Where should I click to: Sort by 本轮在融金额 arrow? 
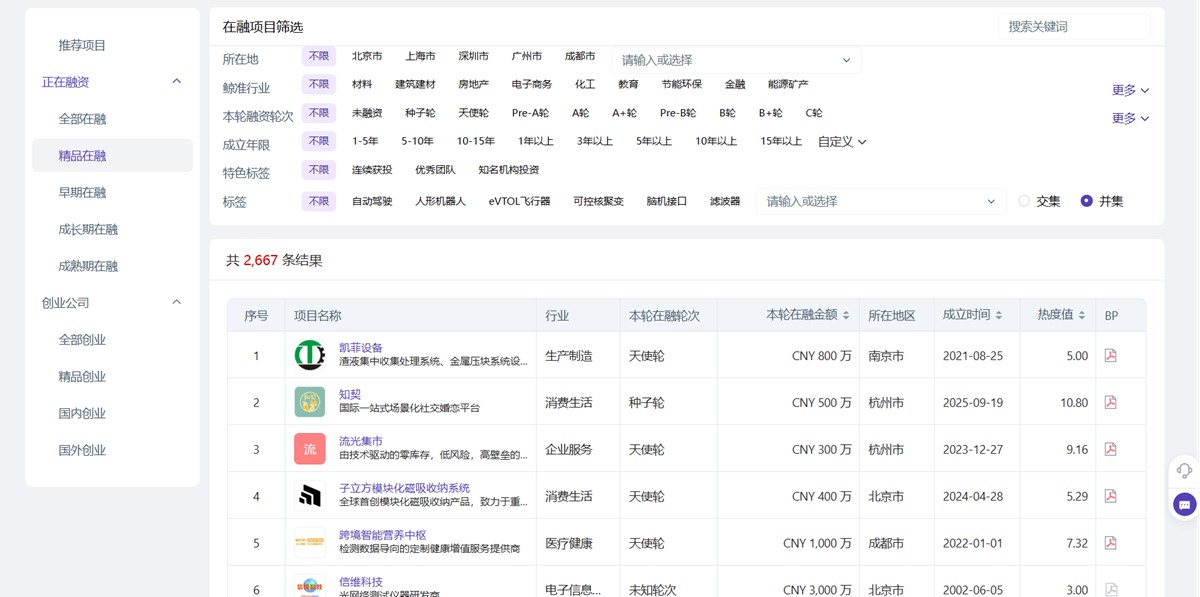coord(845,314)
